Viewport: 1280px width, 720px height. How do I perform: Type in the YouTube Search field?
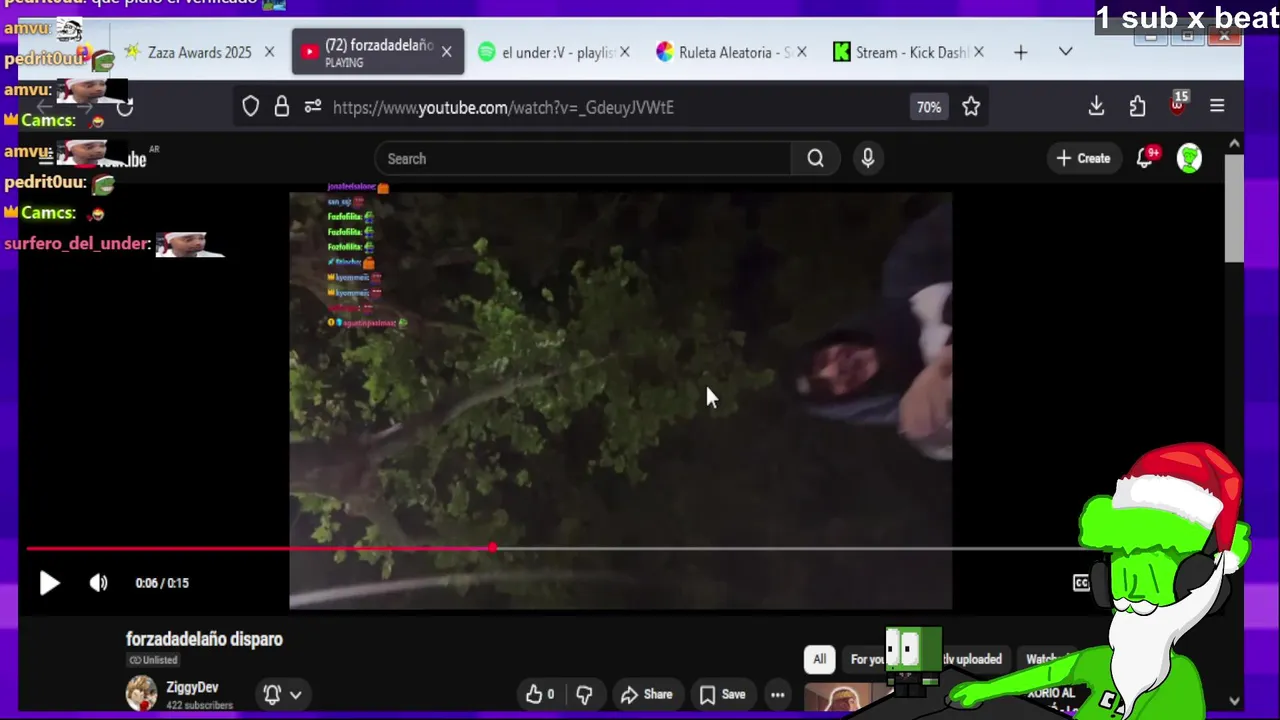583,159
